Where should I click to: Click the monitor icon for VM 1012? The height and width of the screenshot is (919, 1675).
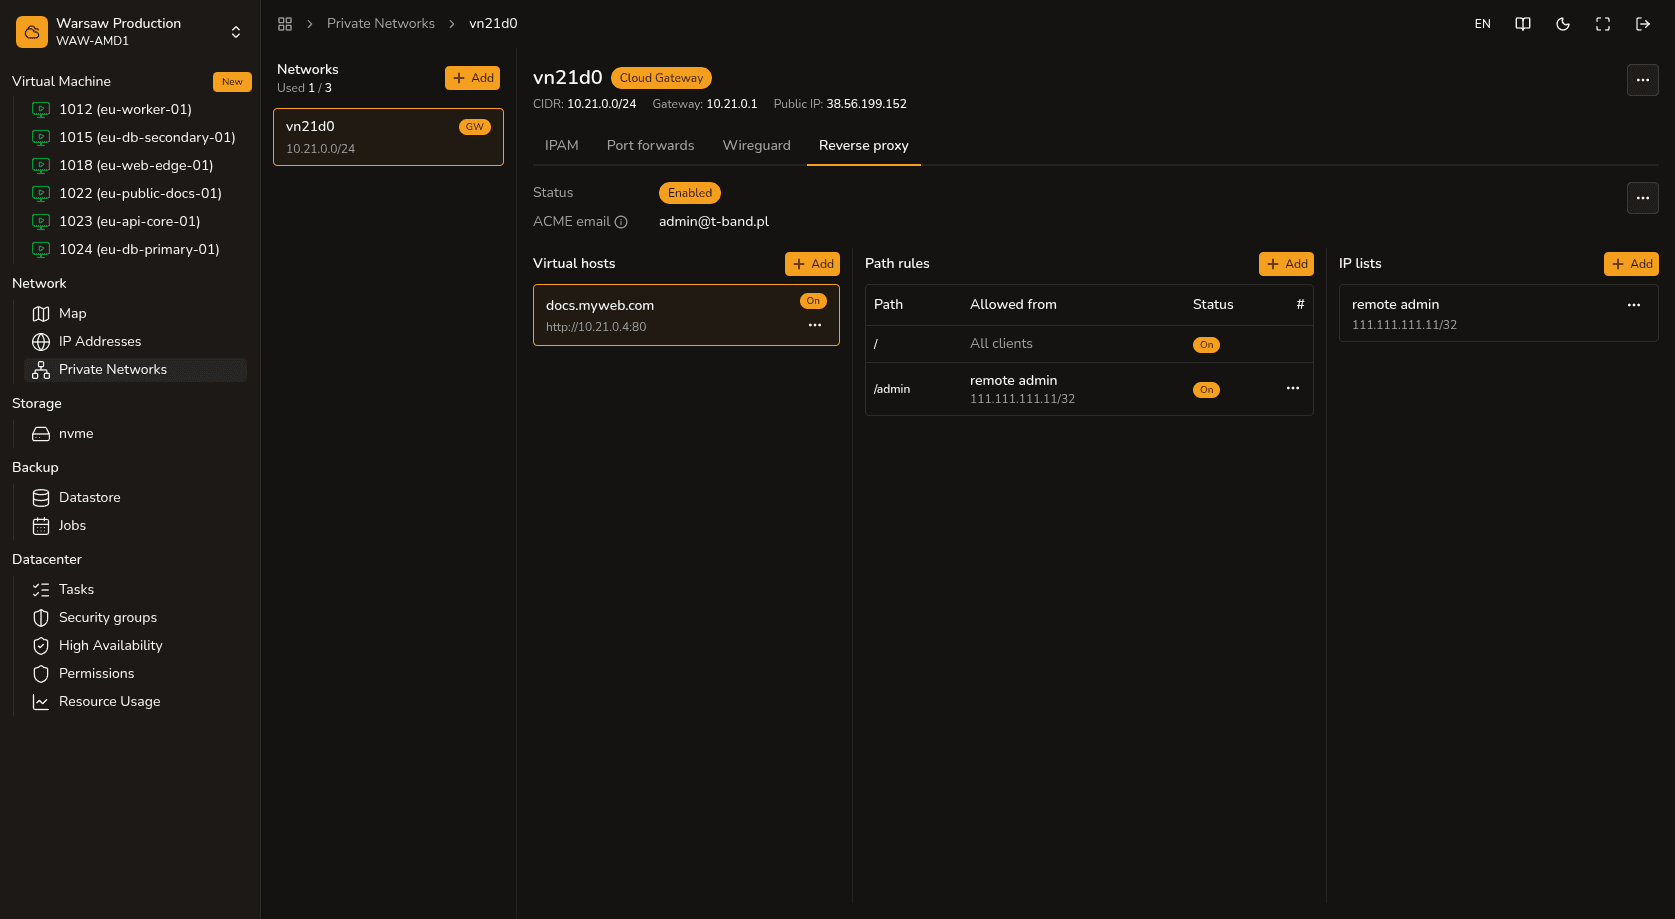41,109
